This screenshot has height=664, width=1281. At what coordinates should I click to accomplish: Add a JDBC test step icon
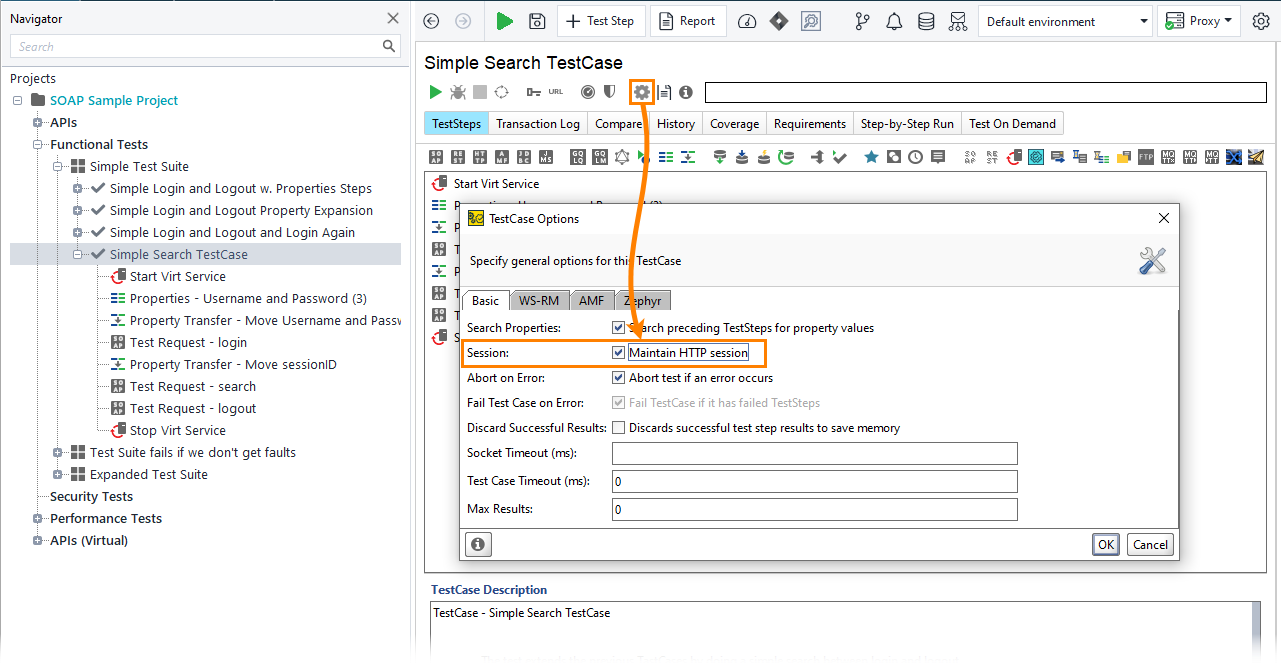(x=523, y=154)
